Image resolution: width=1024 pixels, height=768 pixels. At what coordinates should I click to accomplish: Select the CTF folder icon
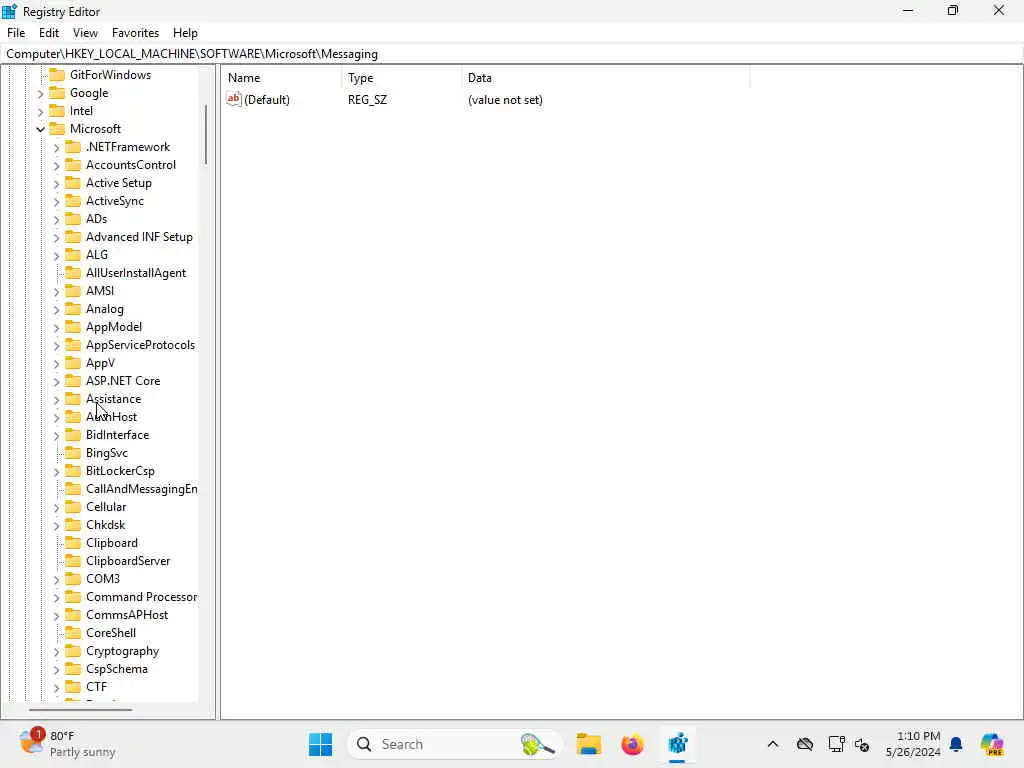point(73,686)
